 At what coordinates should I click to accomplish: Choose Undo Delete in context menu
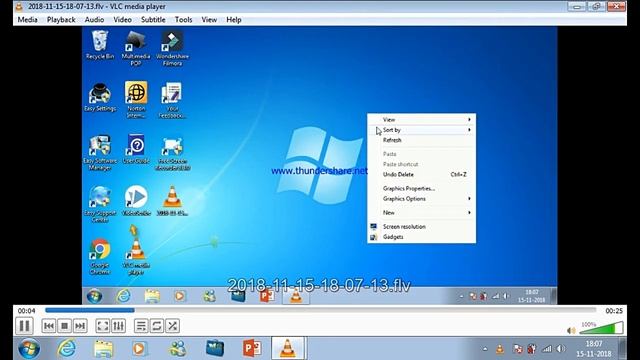click(x=422, y=174)
